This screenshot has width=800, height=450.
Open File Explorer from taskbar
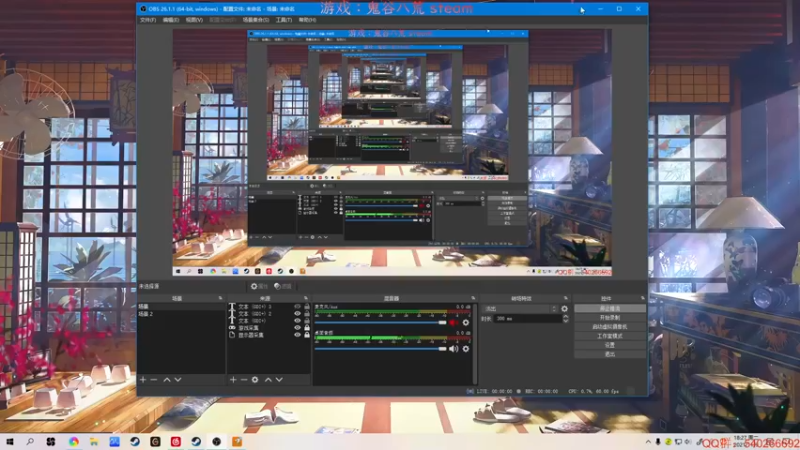[x=94, y=441]
